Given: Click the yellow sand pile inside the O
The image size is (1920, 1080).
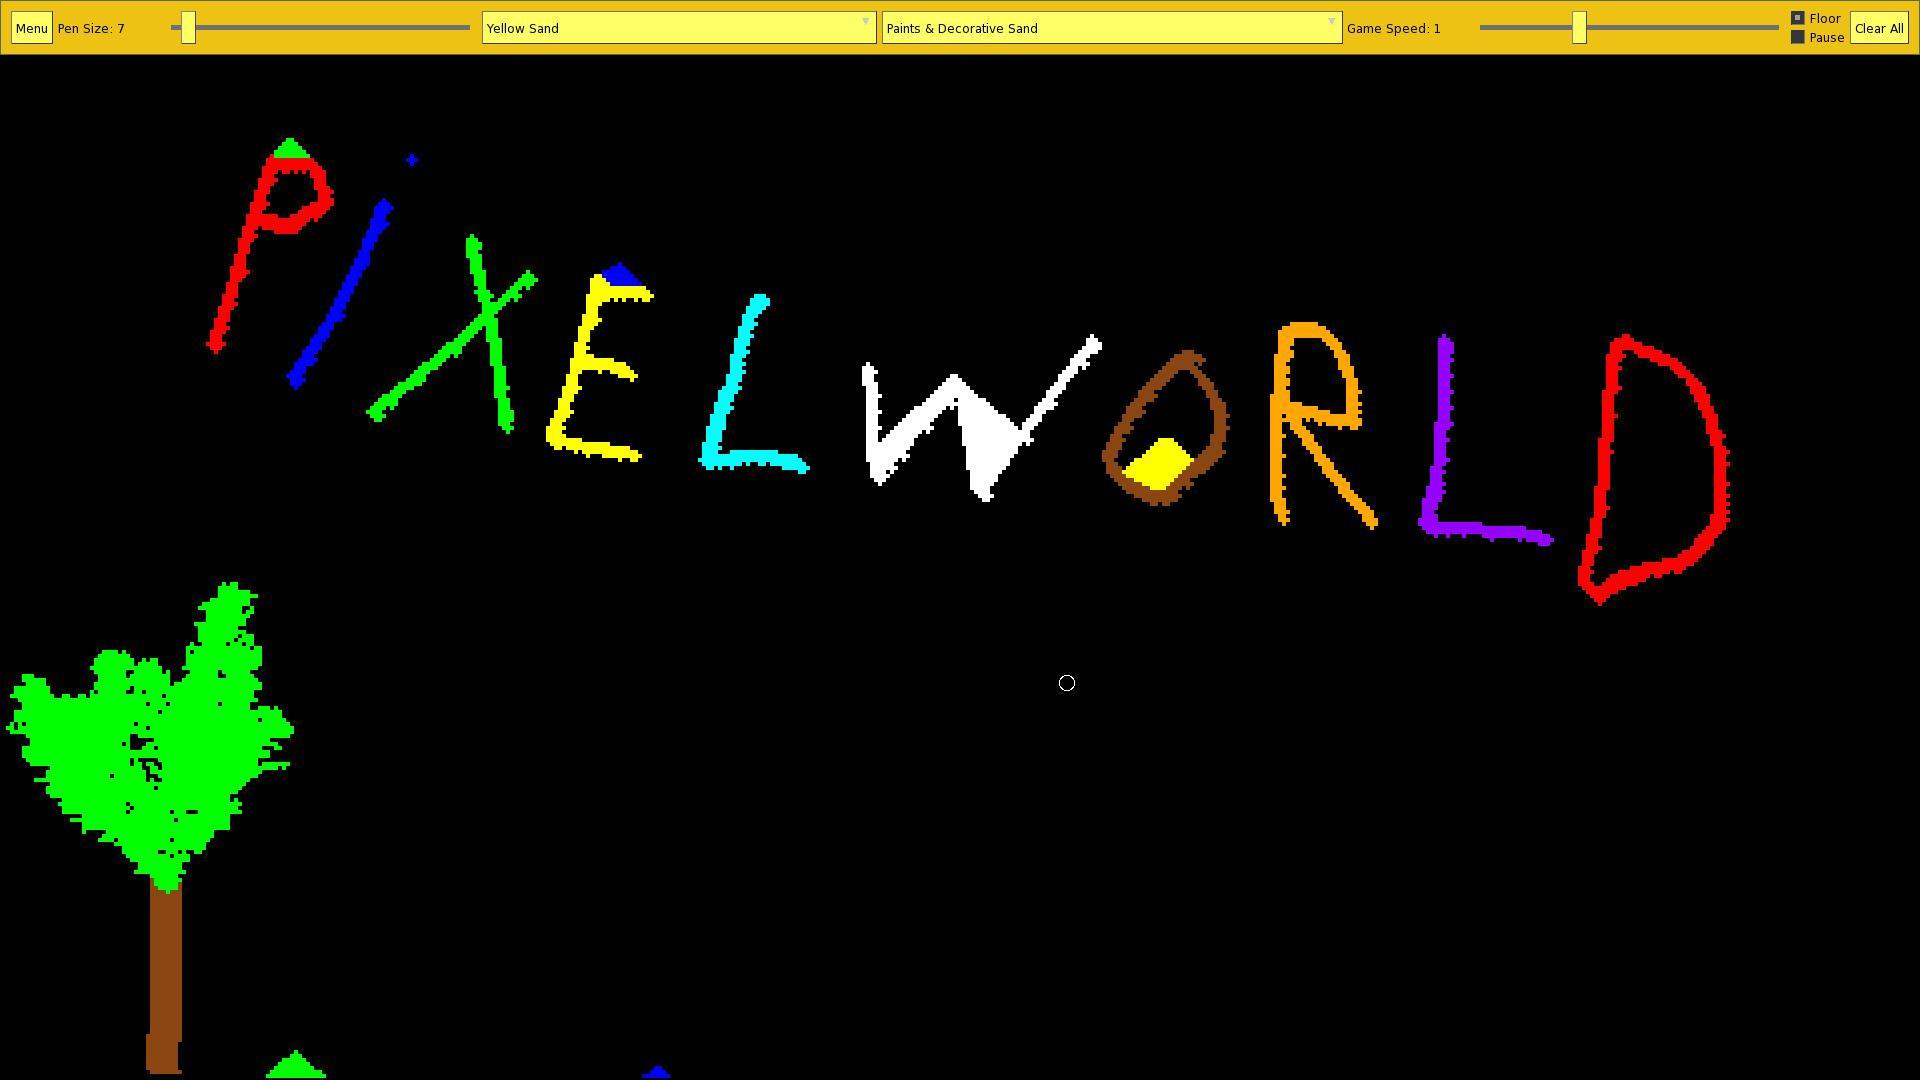Looking at the screenshot, I should pos(1158,466).
